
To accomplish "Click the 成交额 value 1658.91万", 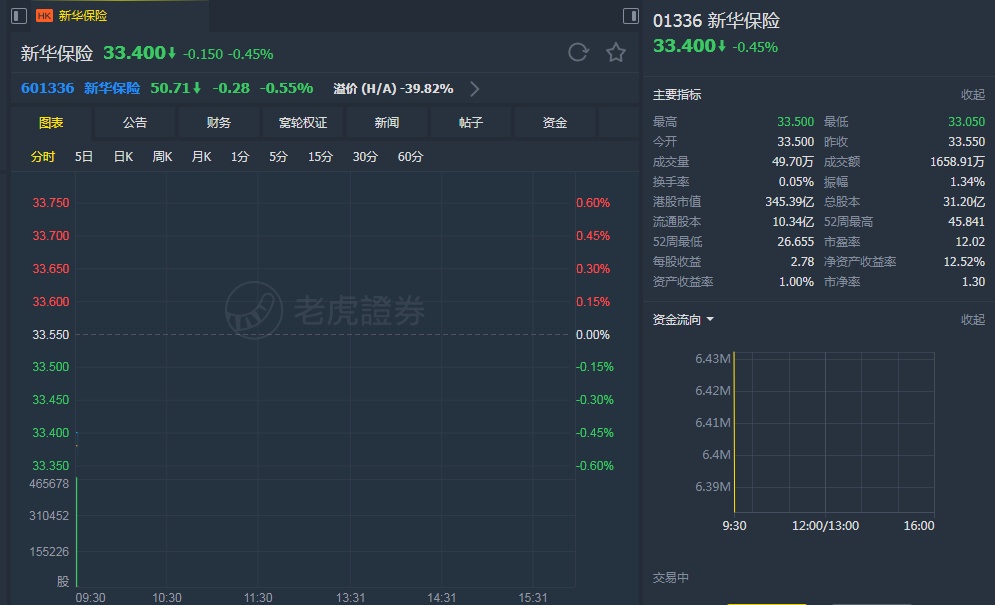I will (958, 162).
